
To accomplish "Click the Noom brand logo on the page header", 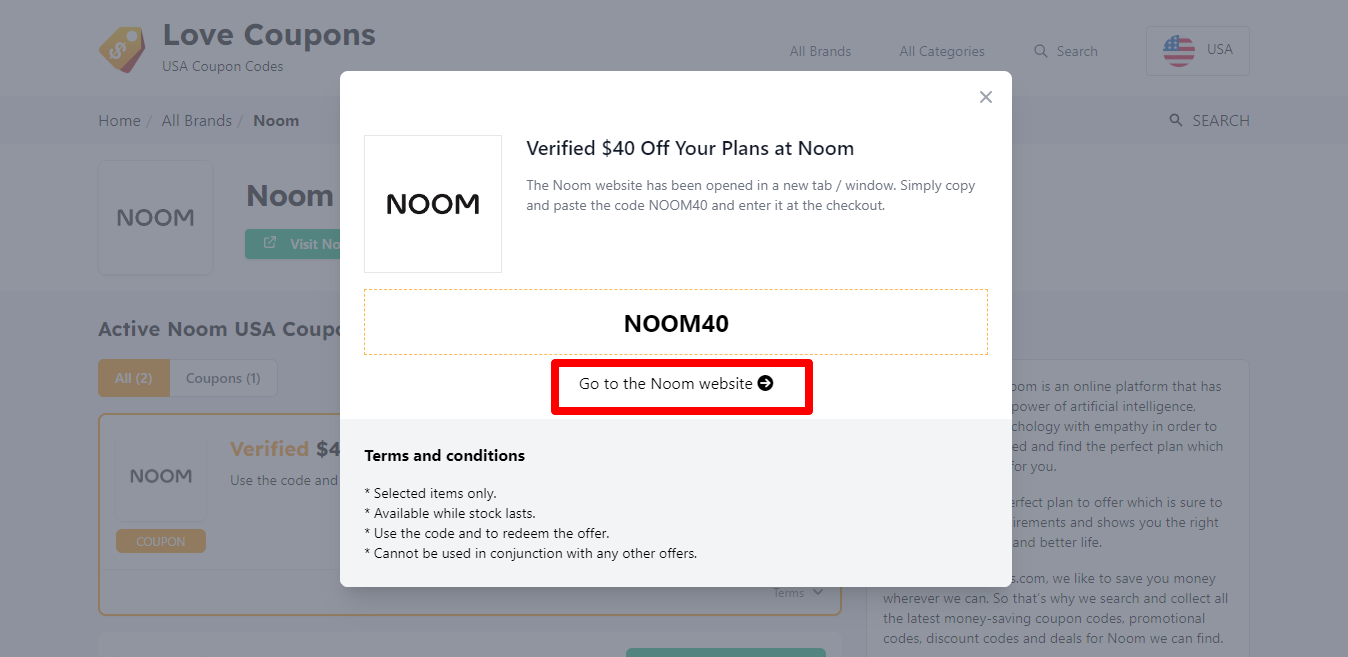I will [x=155, y=218].
